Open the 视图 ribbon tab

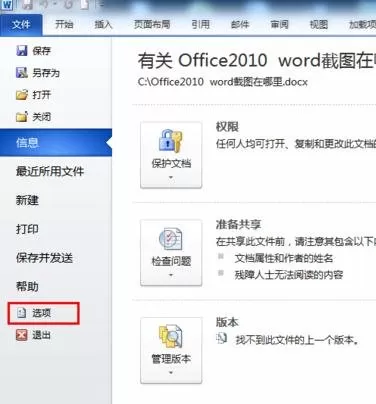(x=319, y=24)
